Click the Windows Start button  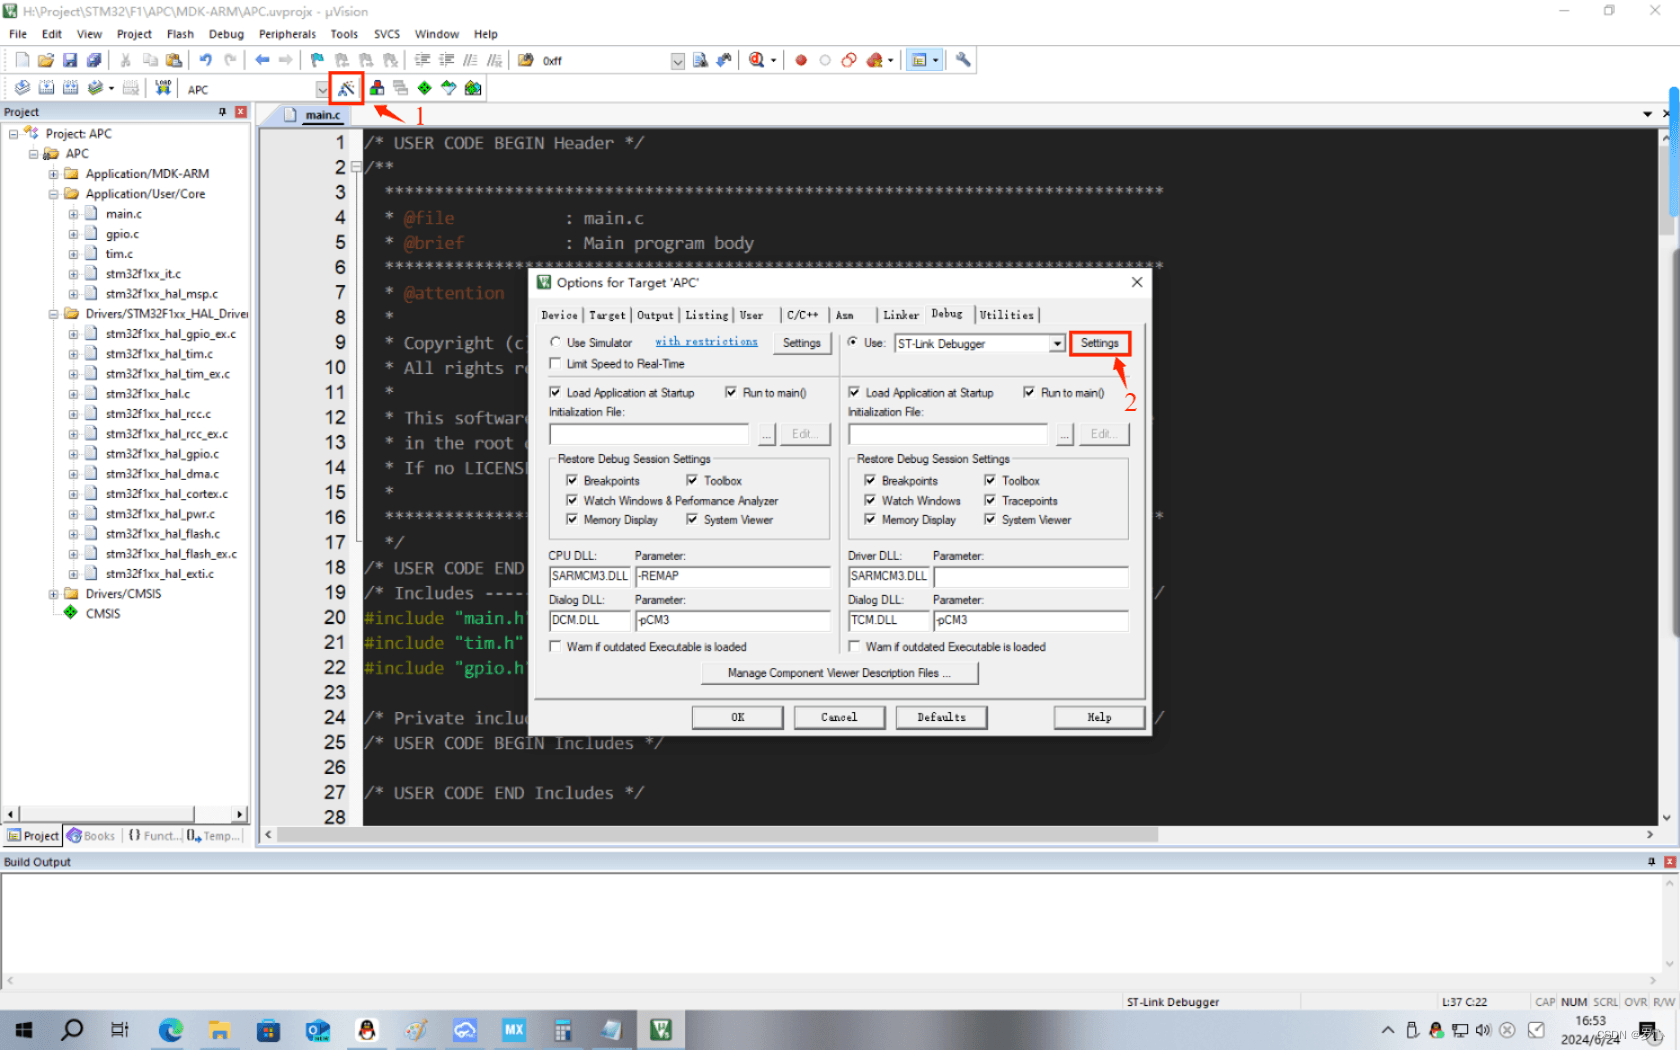click(24, 1029)
